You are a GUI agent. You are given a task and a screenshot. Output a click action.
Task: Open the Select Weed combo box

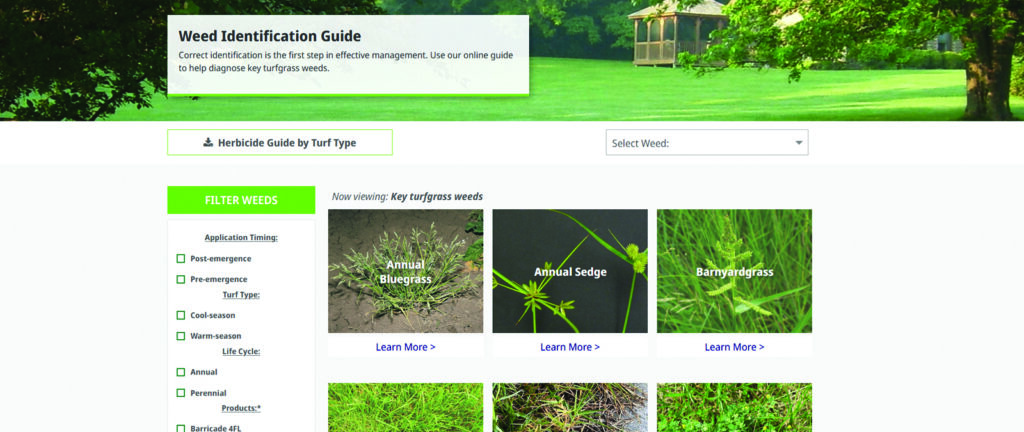tap(707, 142)
